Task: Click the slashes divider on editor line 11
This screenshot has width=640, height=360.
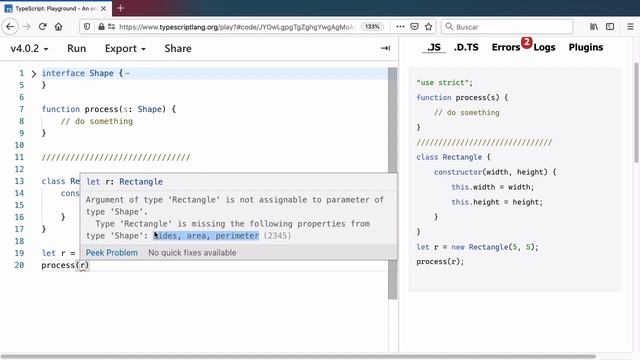Action: coord(116,157)
